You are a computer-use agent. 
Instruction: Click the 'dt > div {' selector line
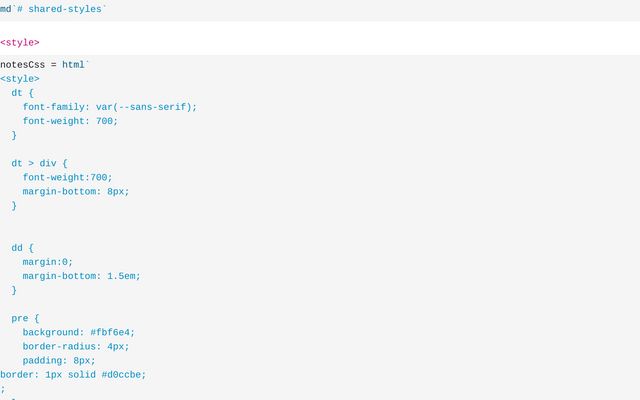click(40, 163)
